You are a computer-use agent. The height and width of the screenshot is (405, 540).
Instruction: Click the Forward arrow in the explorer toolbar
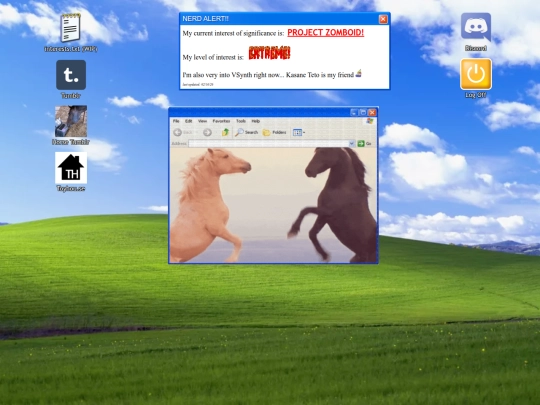pyautogui.click(x=207, y=132)
